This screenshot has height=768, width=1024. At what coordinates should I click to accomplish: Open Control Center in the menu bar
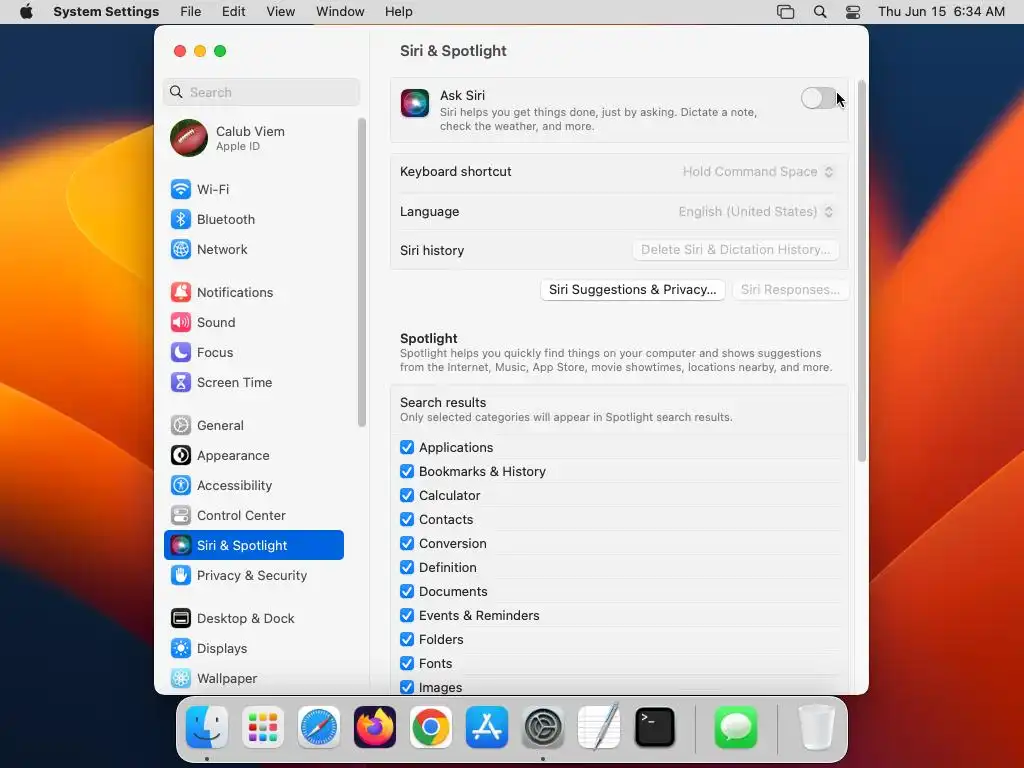click(853, 12)
